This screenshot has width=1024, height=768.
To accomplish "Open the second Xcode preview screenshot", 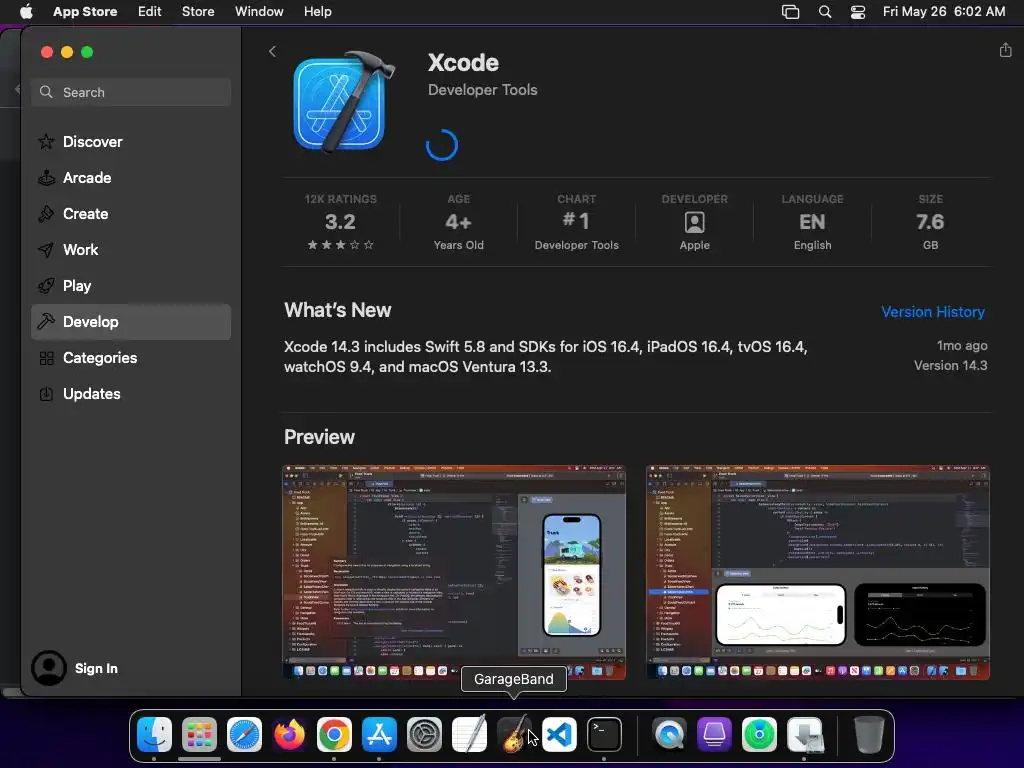I will coord(818,572).
